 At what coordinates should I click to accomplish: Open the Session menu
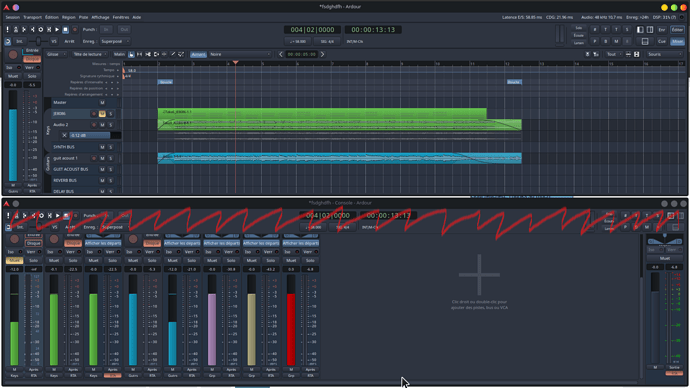coord(12,17)
